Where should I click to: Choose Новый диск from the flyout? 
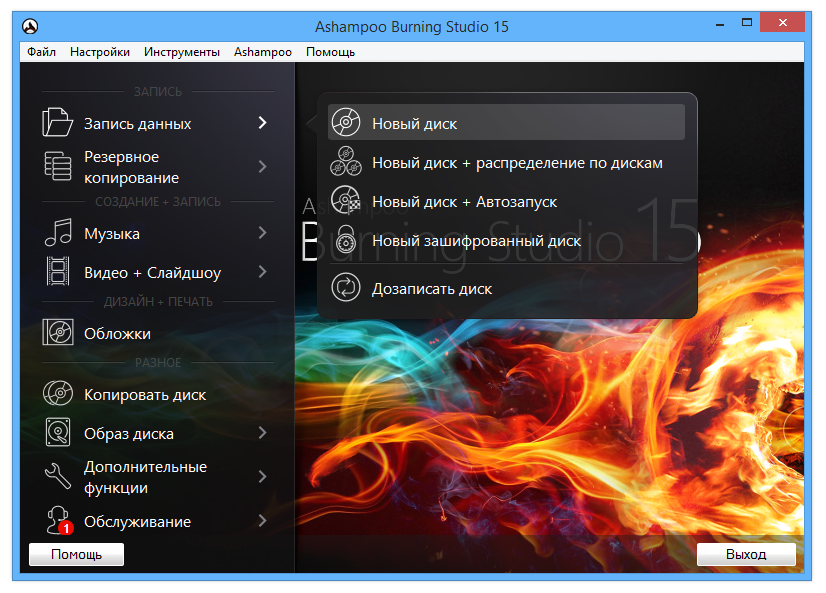point(506,122)
